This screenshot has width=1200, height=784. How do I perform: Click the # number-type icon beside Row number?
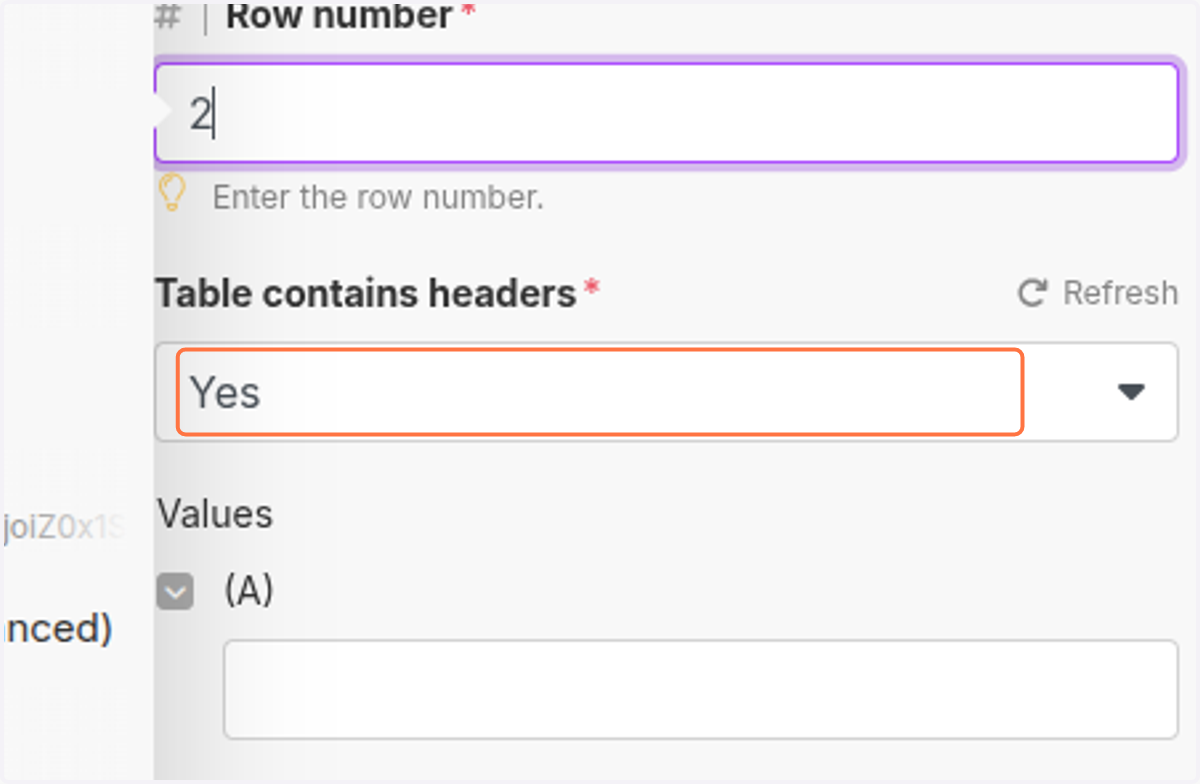pyautogui.click(x=169, y=16)
